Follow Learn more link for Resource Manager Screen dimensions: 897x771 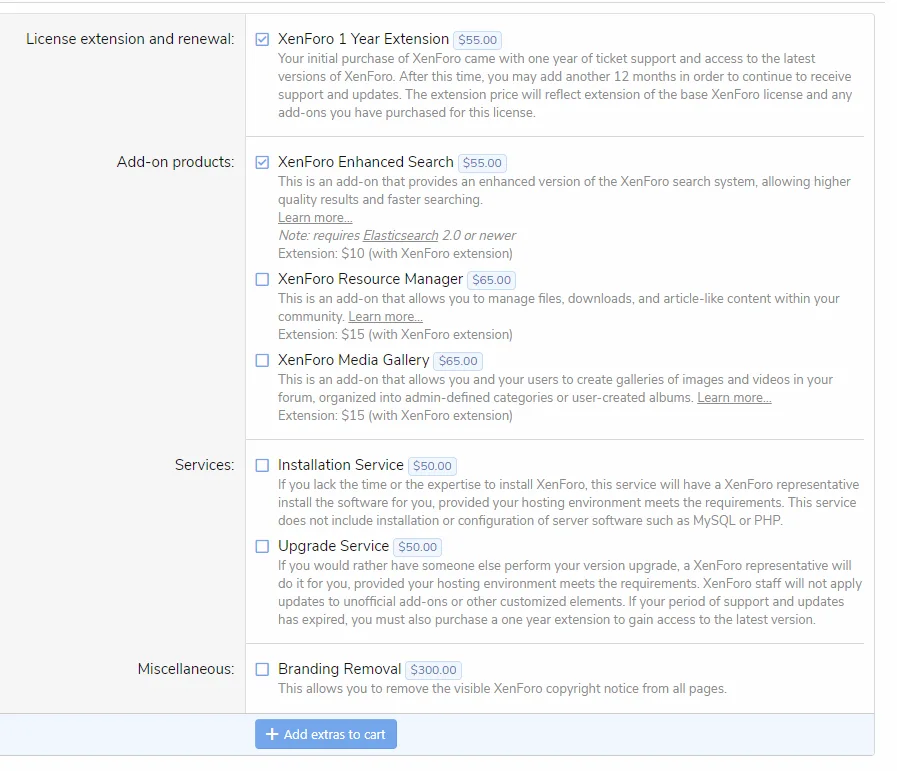[x=385, y=317]
